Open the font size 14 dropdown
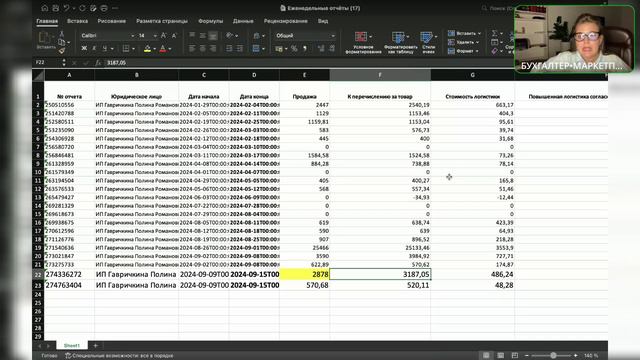The width and height of the screenshot is (640, 360). click(155, 36)
